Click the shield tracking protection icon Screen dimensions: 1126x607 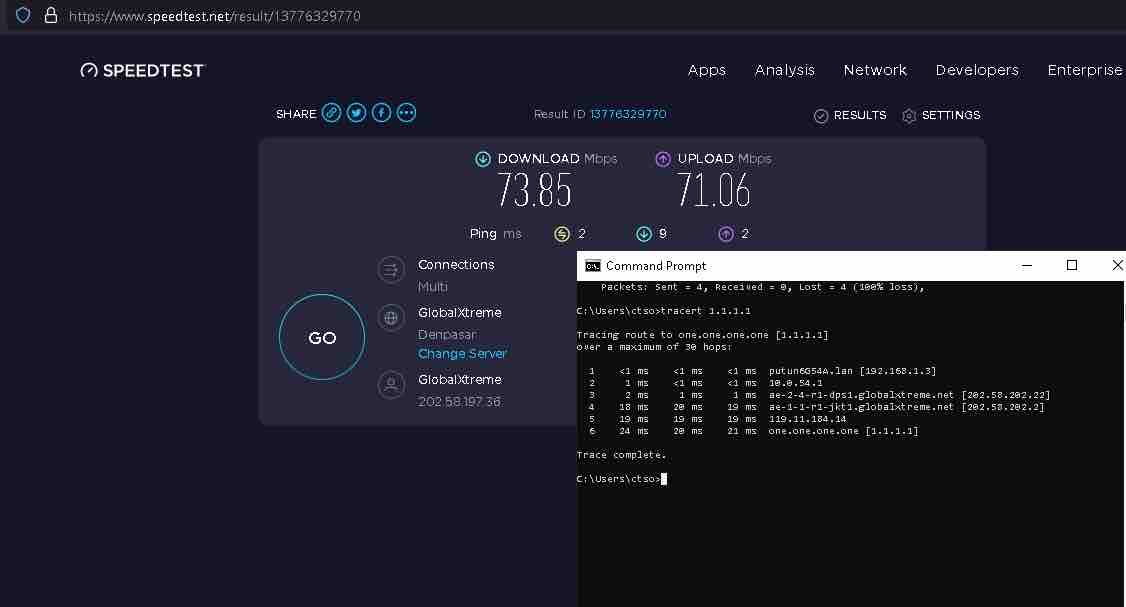pos(23,15)
